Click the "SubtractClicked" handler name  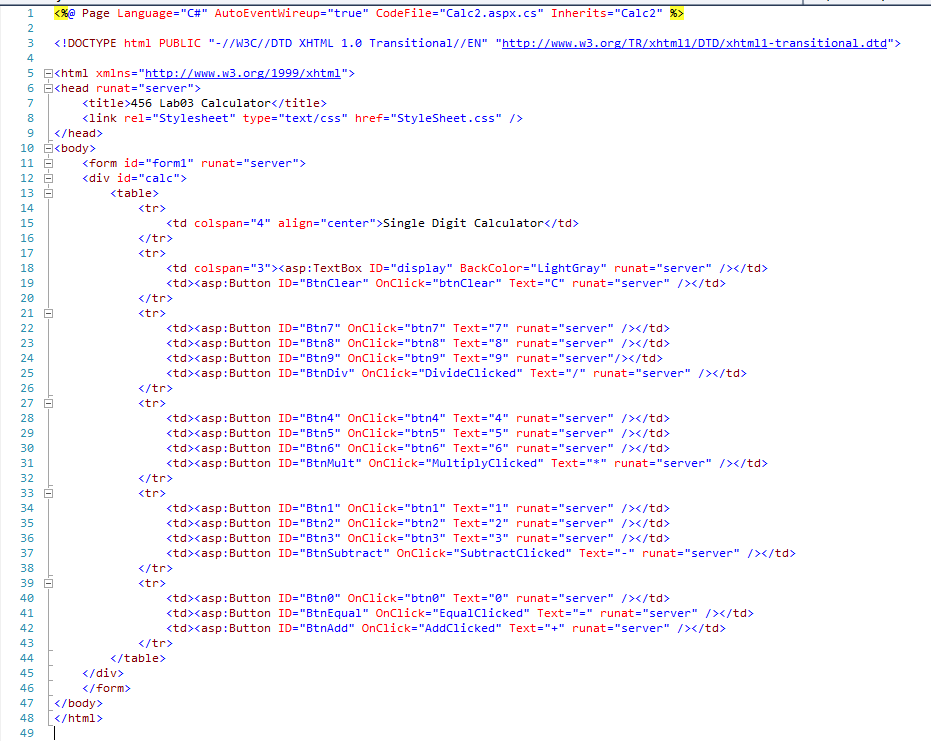(x=512, y=553)
